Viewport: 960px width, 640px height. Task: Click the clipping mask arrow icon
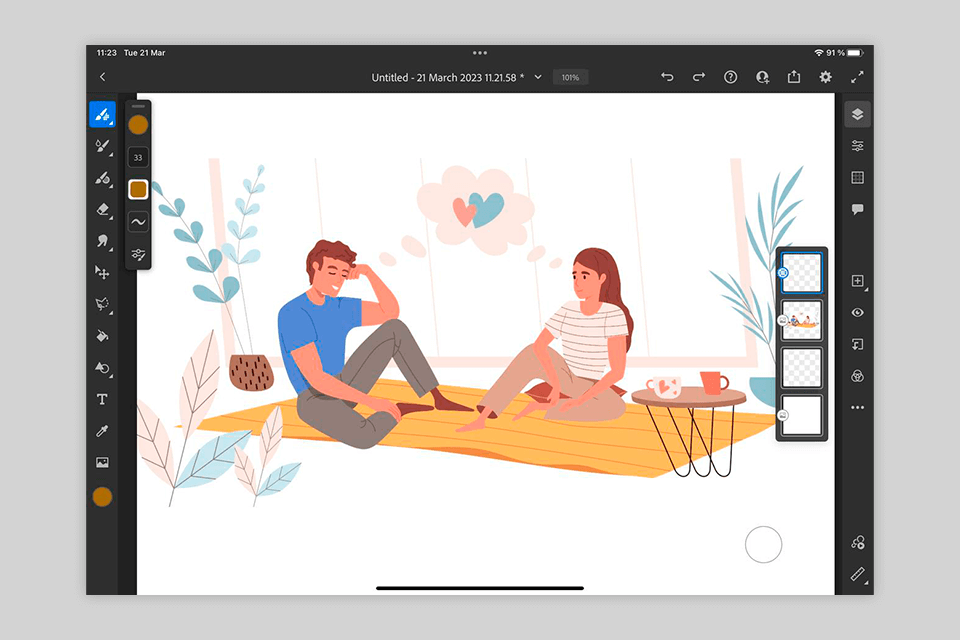coord(858,344)
